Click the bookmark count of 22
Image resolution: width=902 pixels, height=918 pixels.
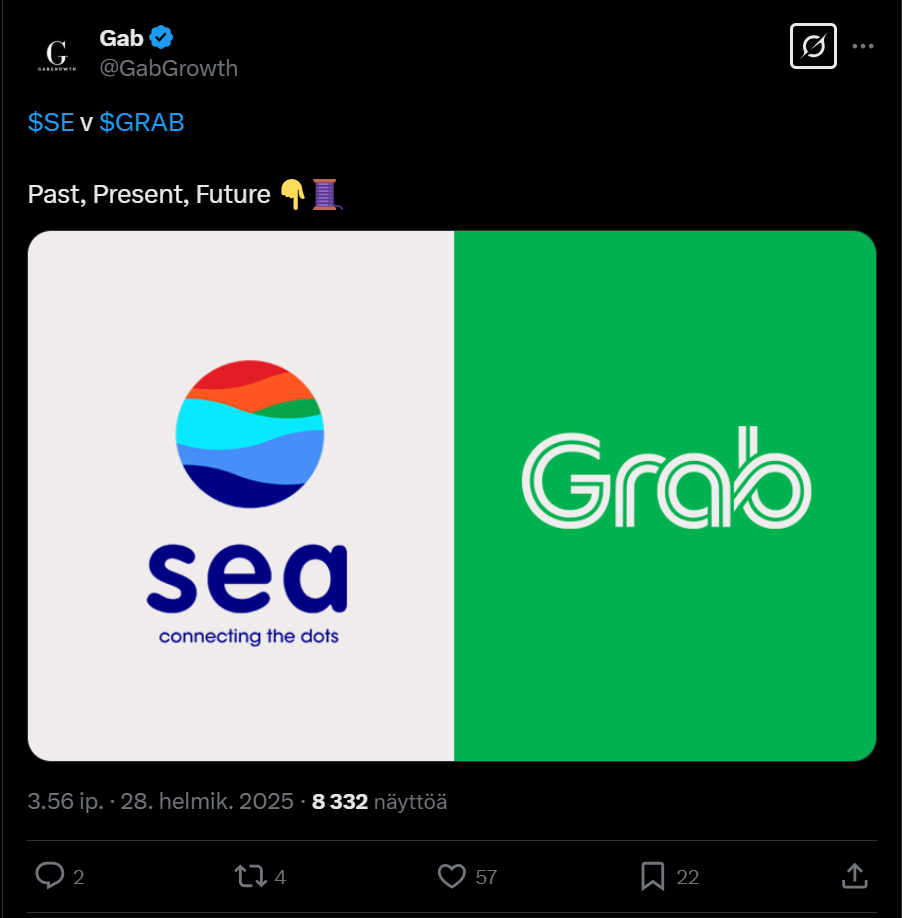click(687, 878)
